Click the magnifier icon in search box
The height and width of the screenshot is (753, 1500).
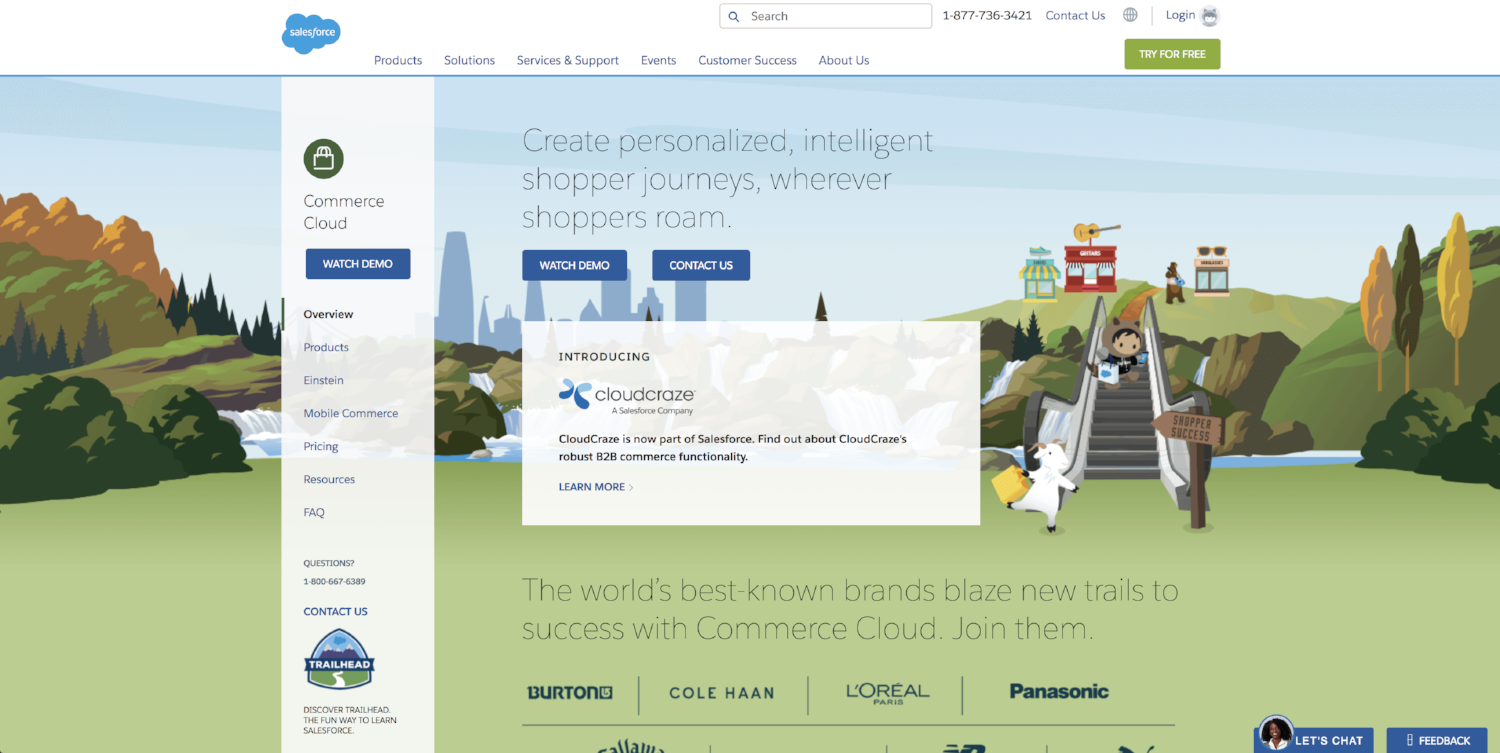click(x=734, y=16)
